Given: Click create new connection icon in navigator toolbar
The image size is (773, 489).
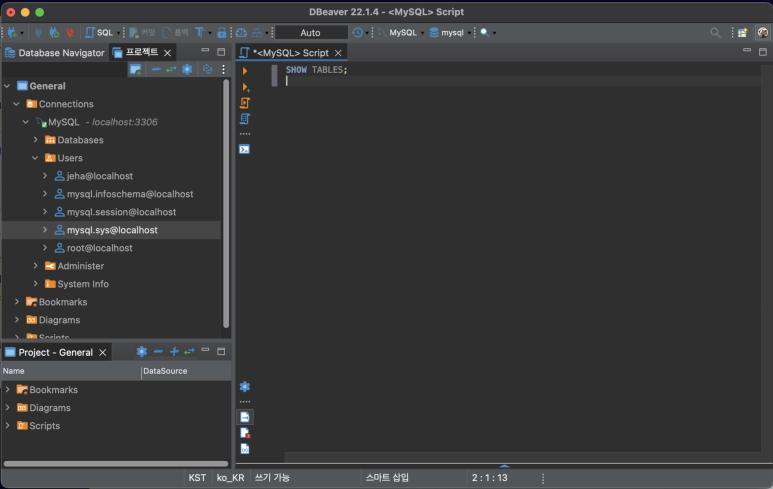Looking at the screenshot, I should point(136,70).
